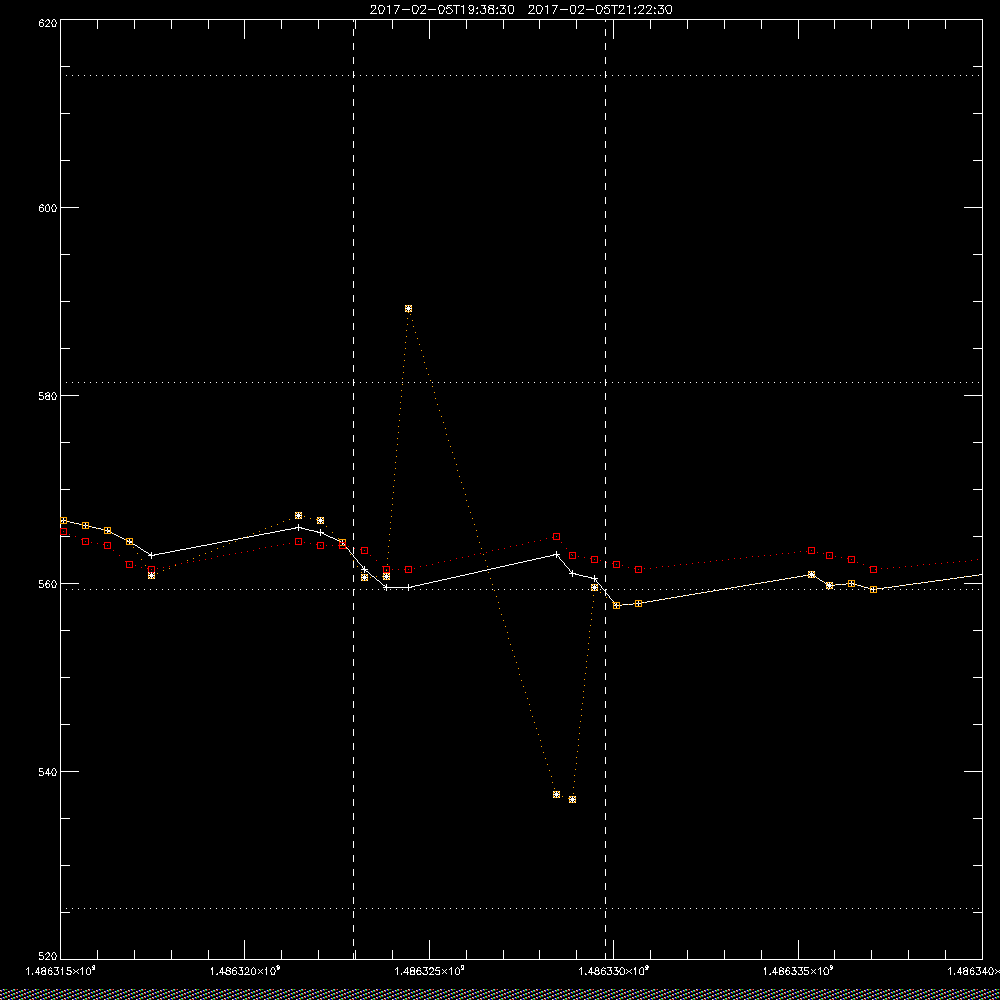1000x1000 pixels.
Task: Click the right vertical dashed line
Action: pos(605,489)
